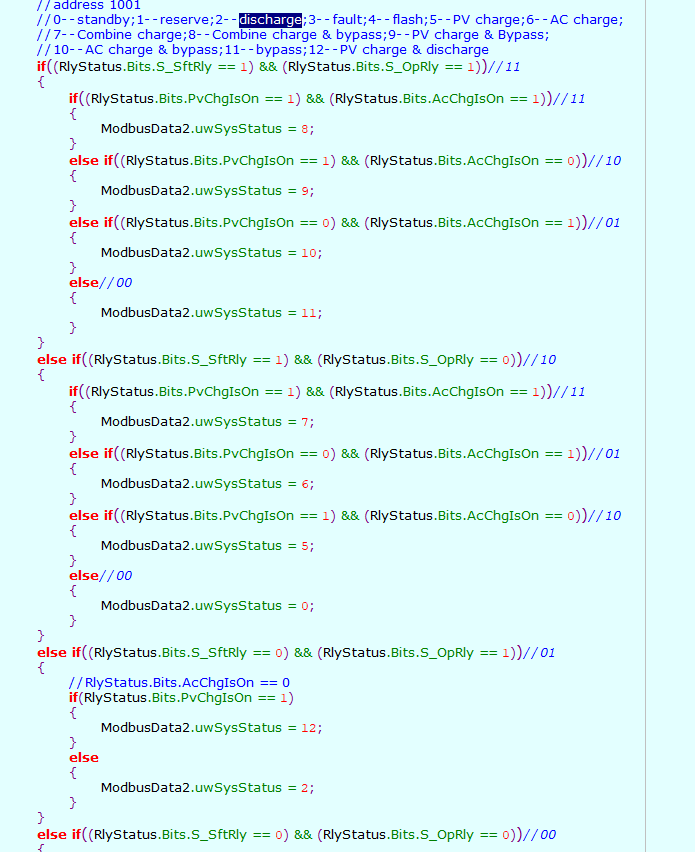This screenshot has height=852, width=695.
Task: Click the else if line directly above status 9
Action: [345, 161]
